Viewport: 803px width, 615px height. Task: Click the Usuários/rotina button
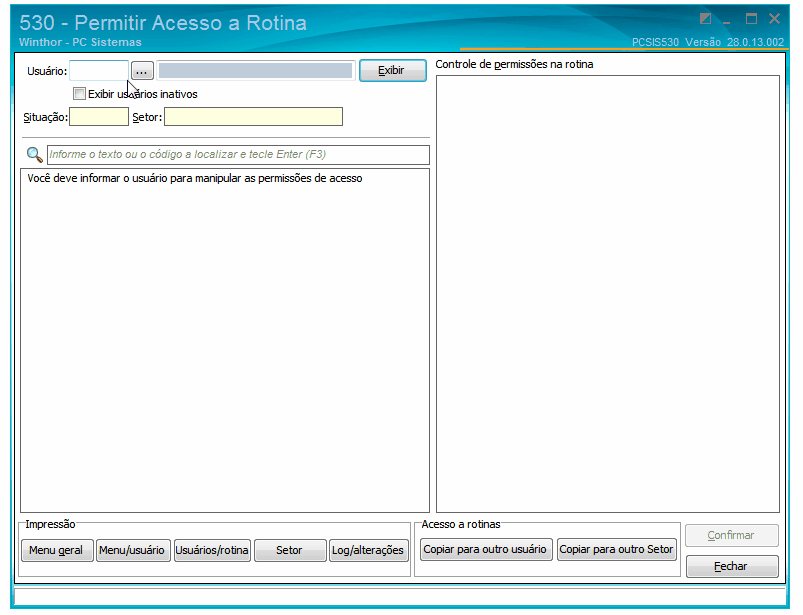(x=213, y=550)
